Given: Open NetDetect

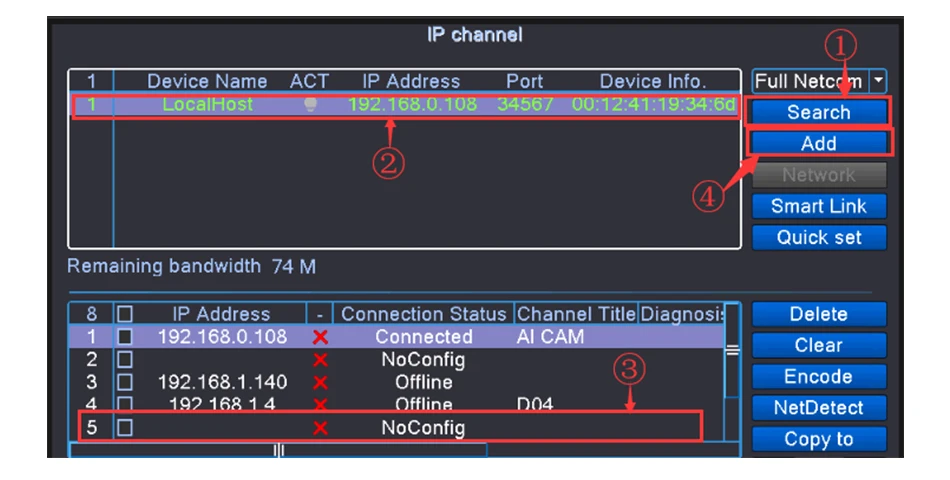Looking at the screenshot, I should point(818,407).
